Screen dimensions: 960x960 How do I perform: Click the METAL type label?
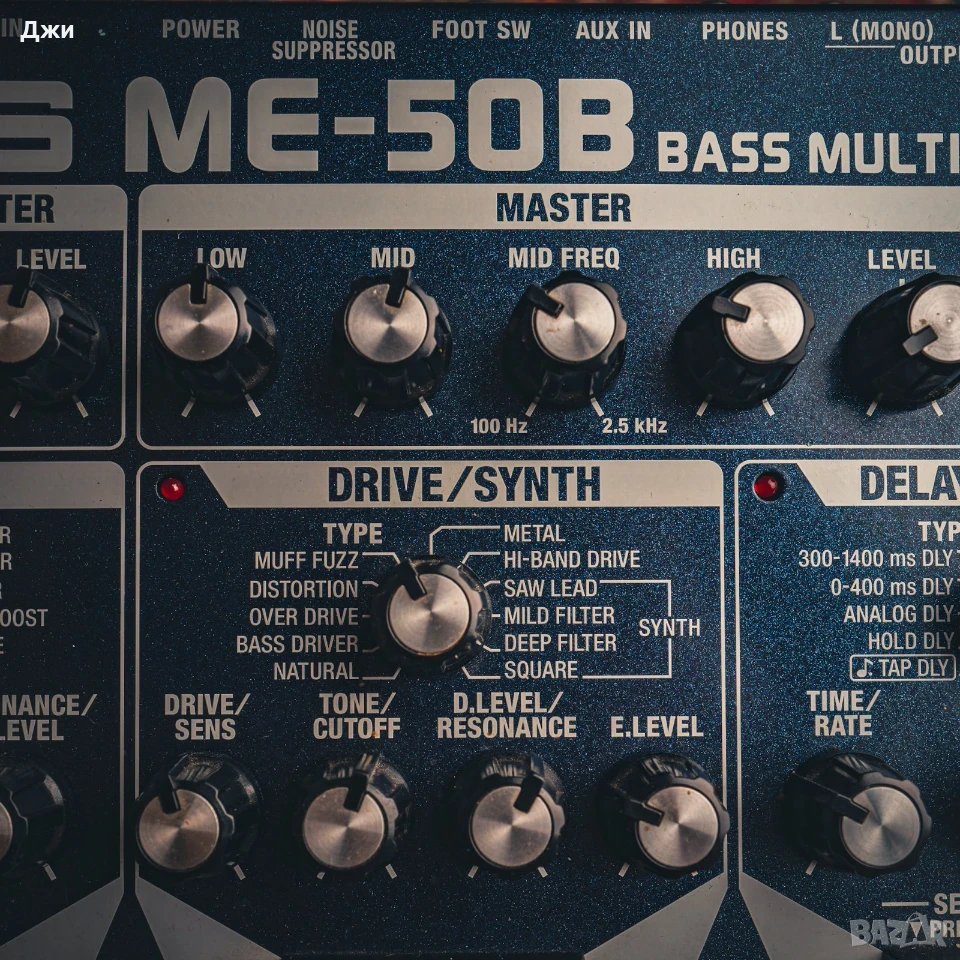(534, 533)
